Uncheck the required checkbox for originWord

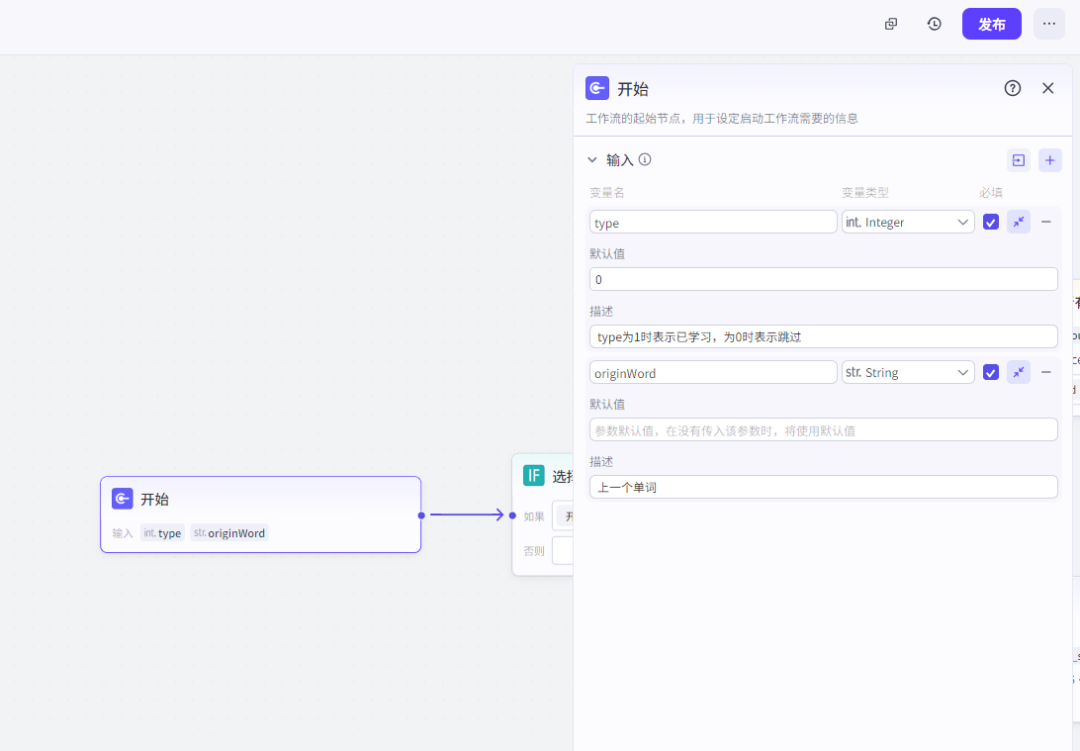click(990, 372)
